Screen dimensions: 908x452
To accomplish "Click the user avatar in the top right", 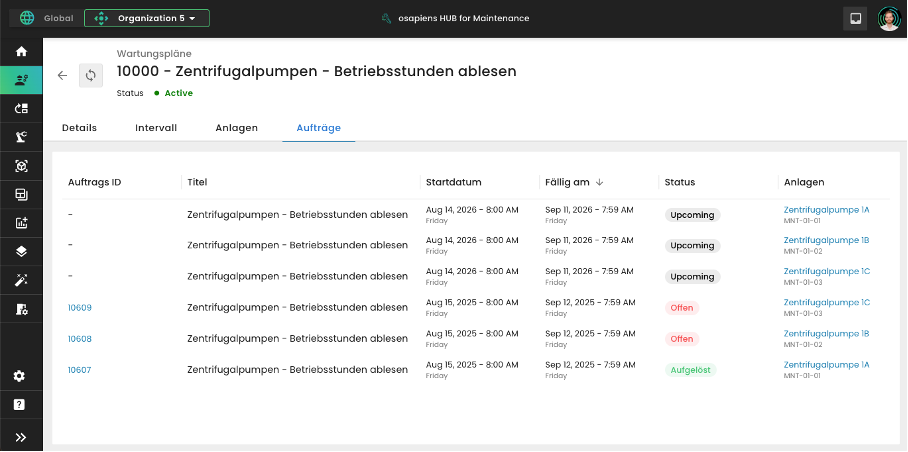I will [x=888, y=18].
